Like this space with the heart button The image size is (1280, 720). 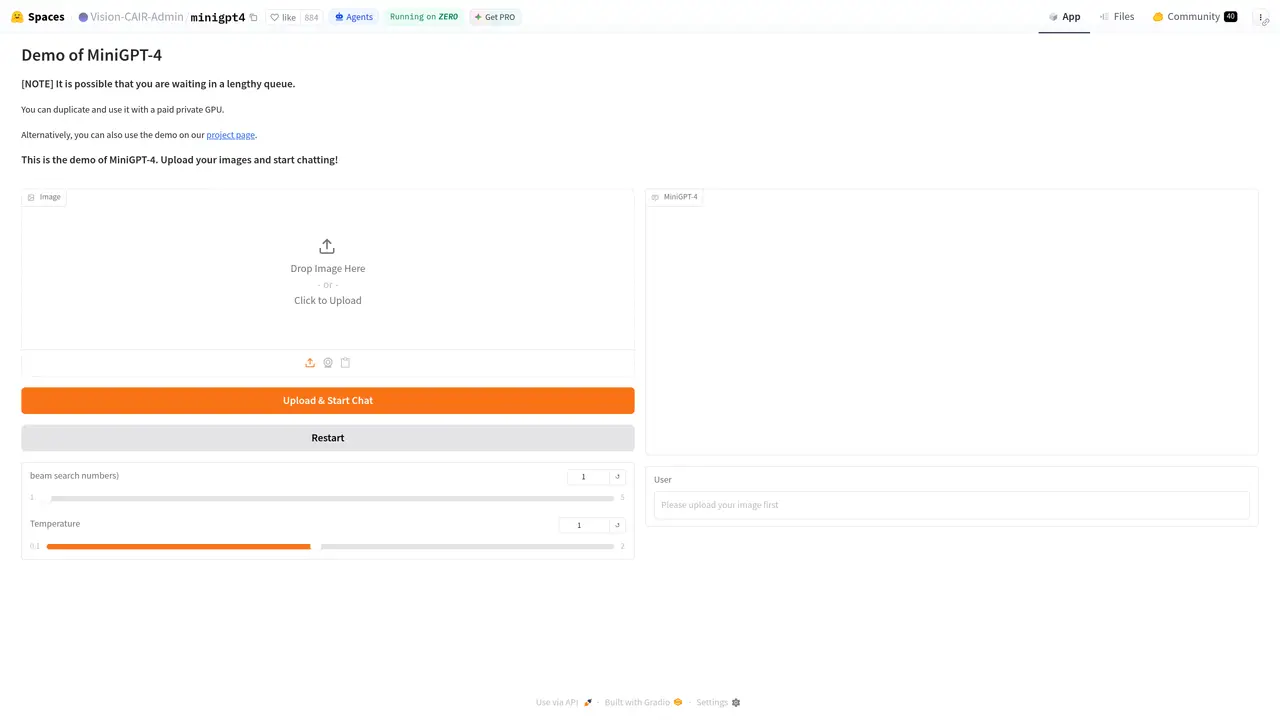click(283, 17)
